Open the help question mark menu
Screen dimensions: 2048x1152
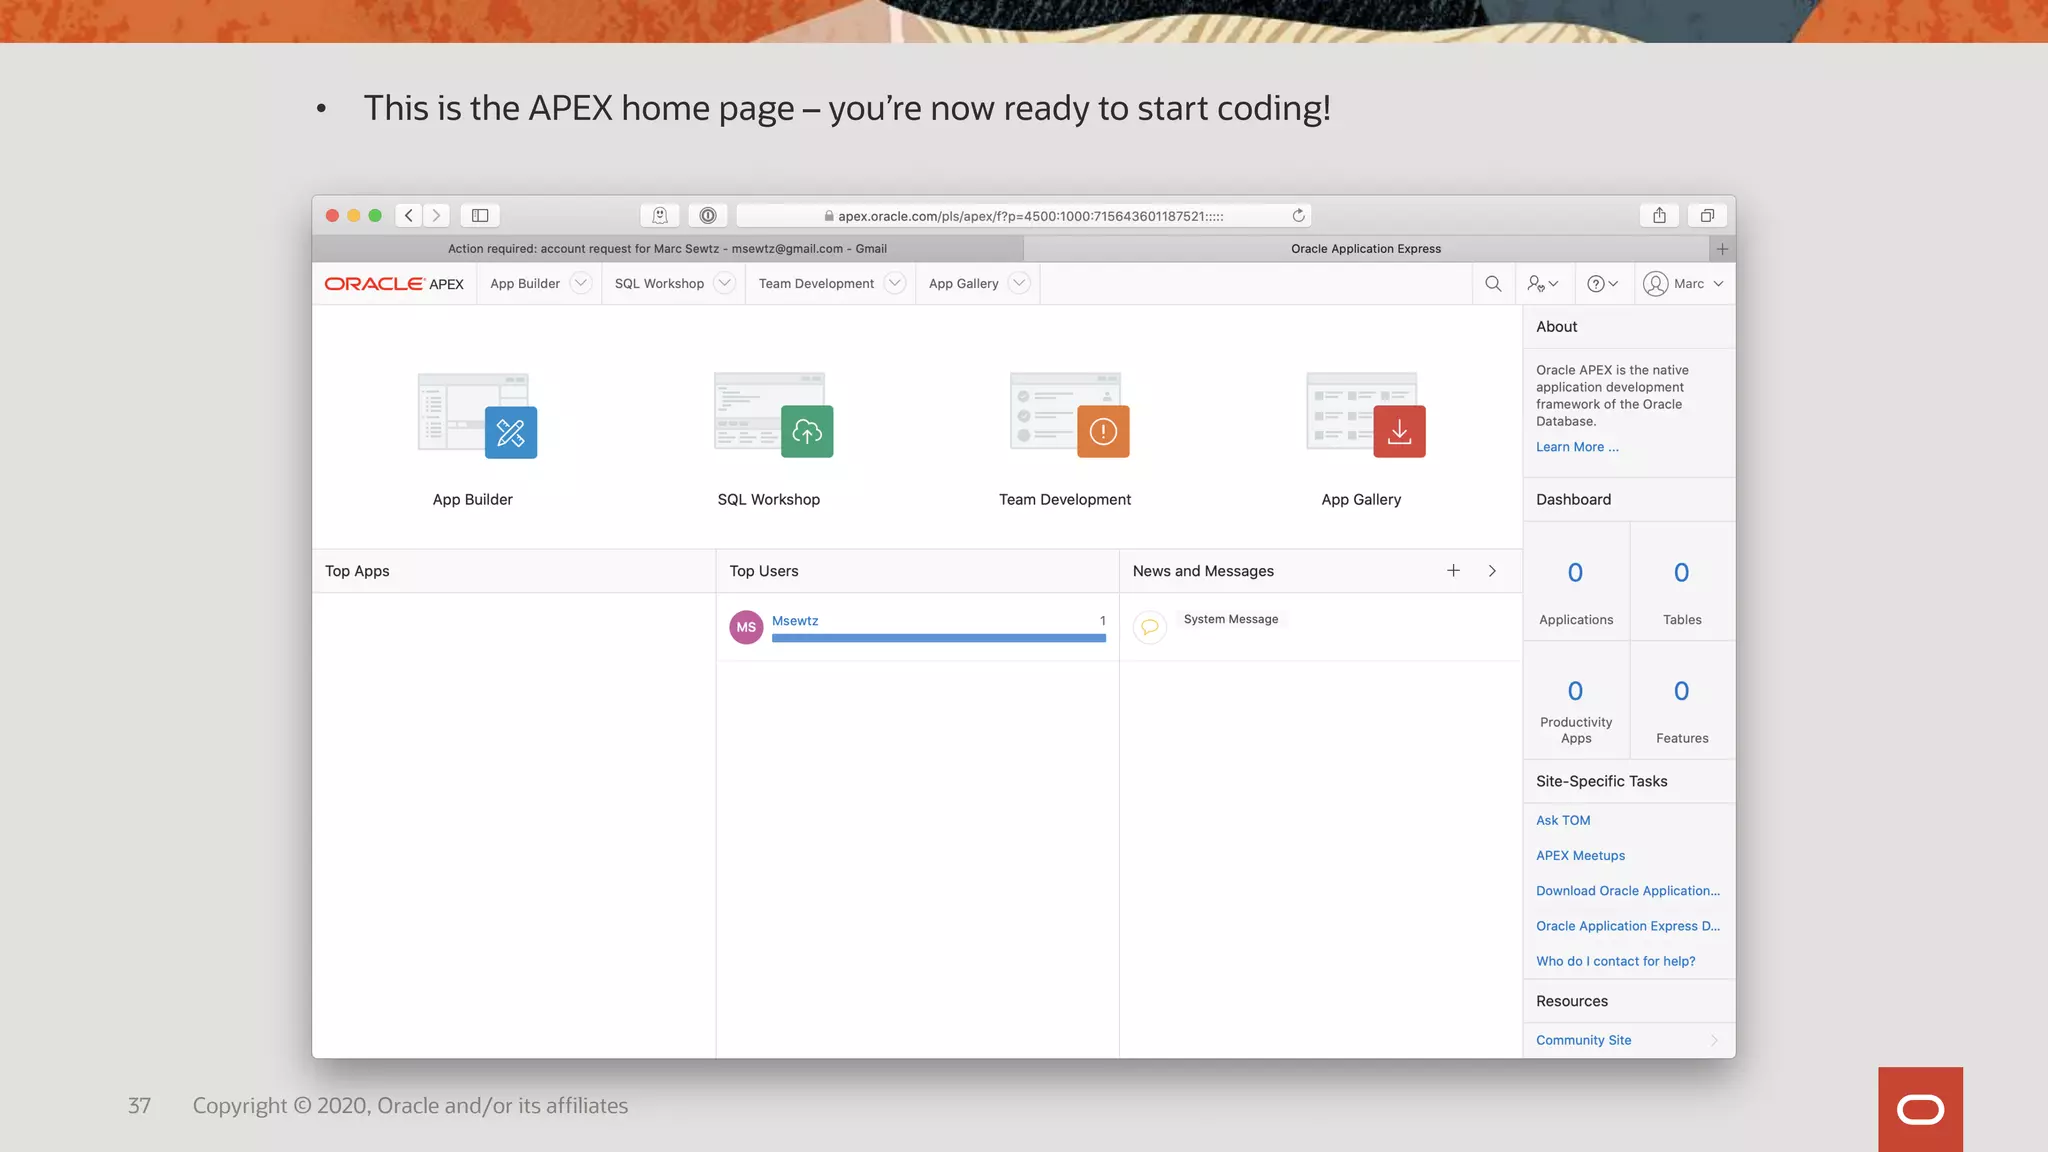click(x=1603, y=284)
